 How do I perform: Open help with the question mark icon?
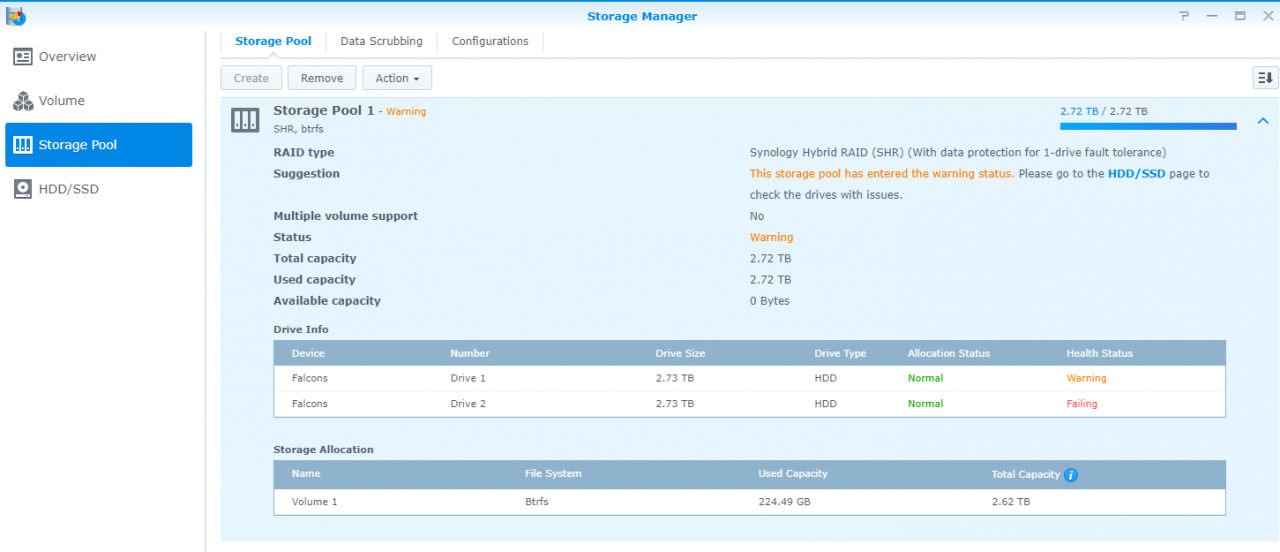coord(1184,16)
